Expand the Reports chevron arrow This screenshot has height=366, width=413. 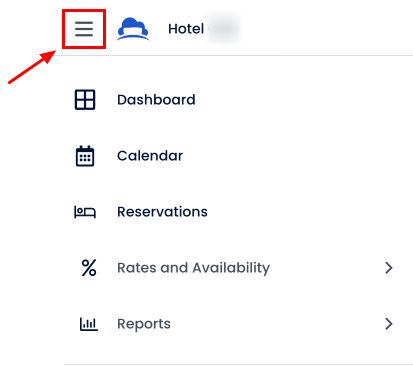coord(389,324)
